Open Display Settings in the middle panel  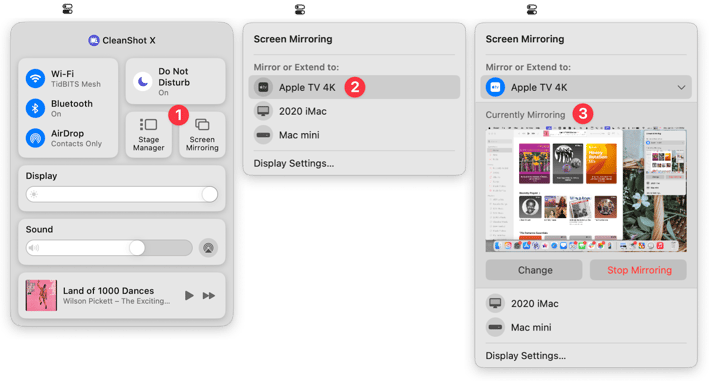[x=294, y=164]
